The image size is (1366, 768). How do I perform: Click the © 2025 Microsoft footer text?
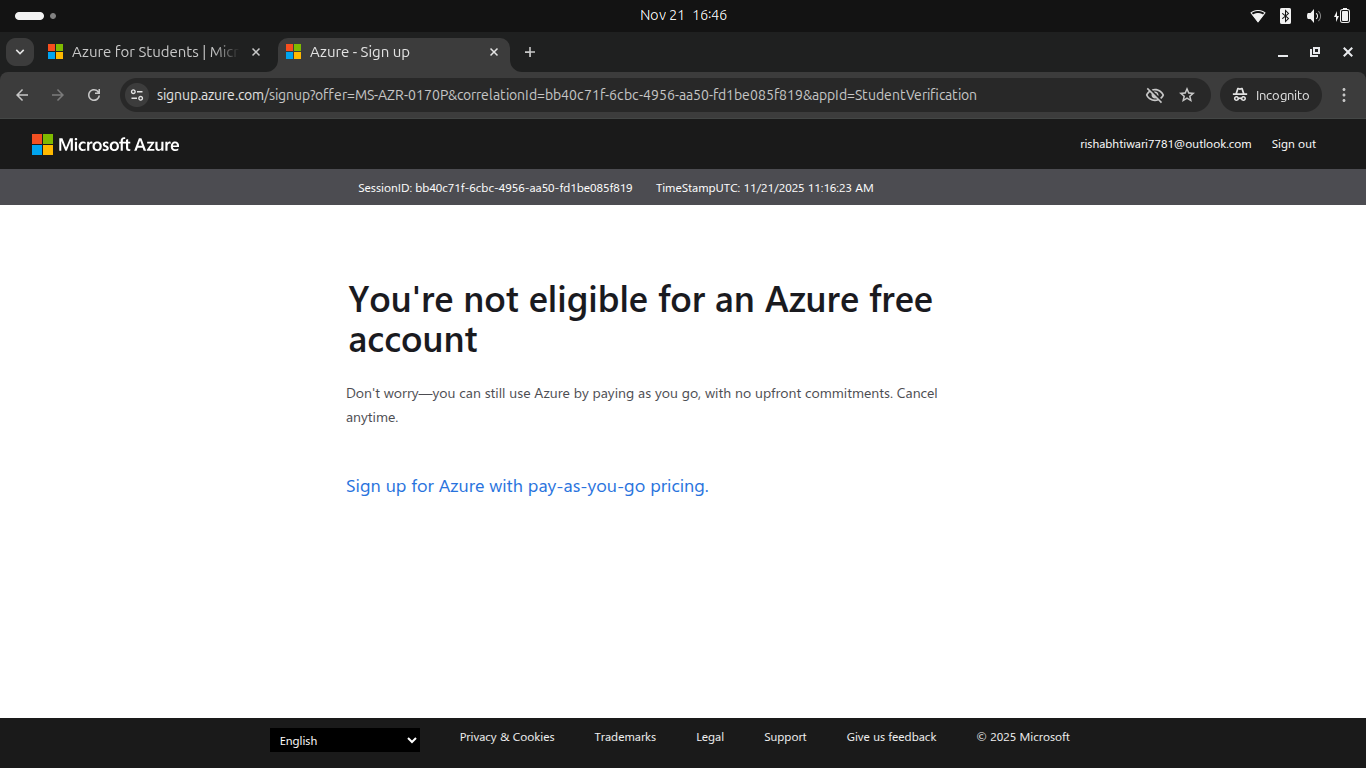[1023, 737]
